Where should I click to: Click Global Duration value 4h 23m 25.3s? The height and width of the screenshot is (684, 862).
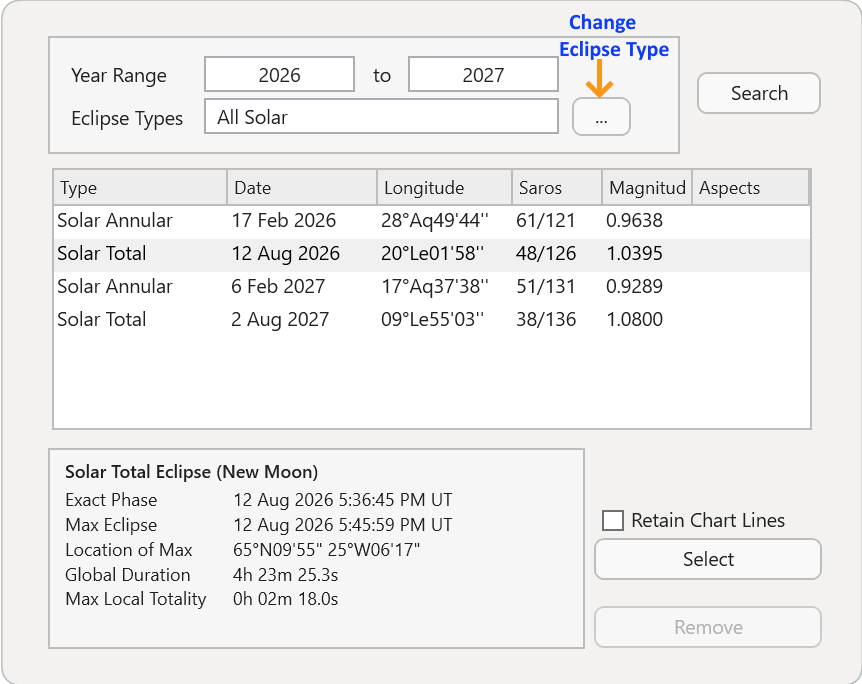[x=285, y=575]
